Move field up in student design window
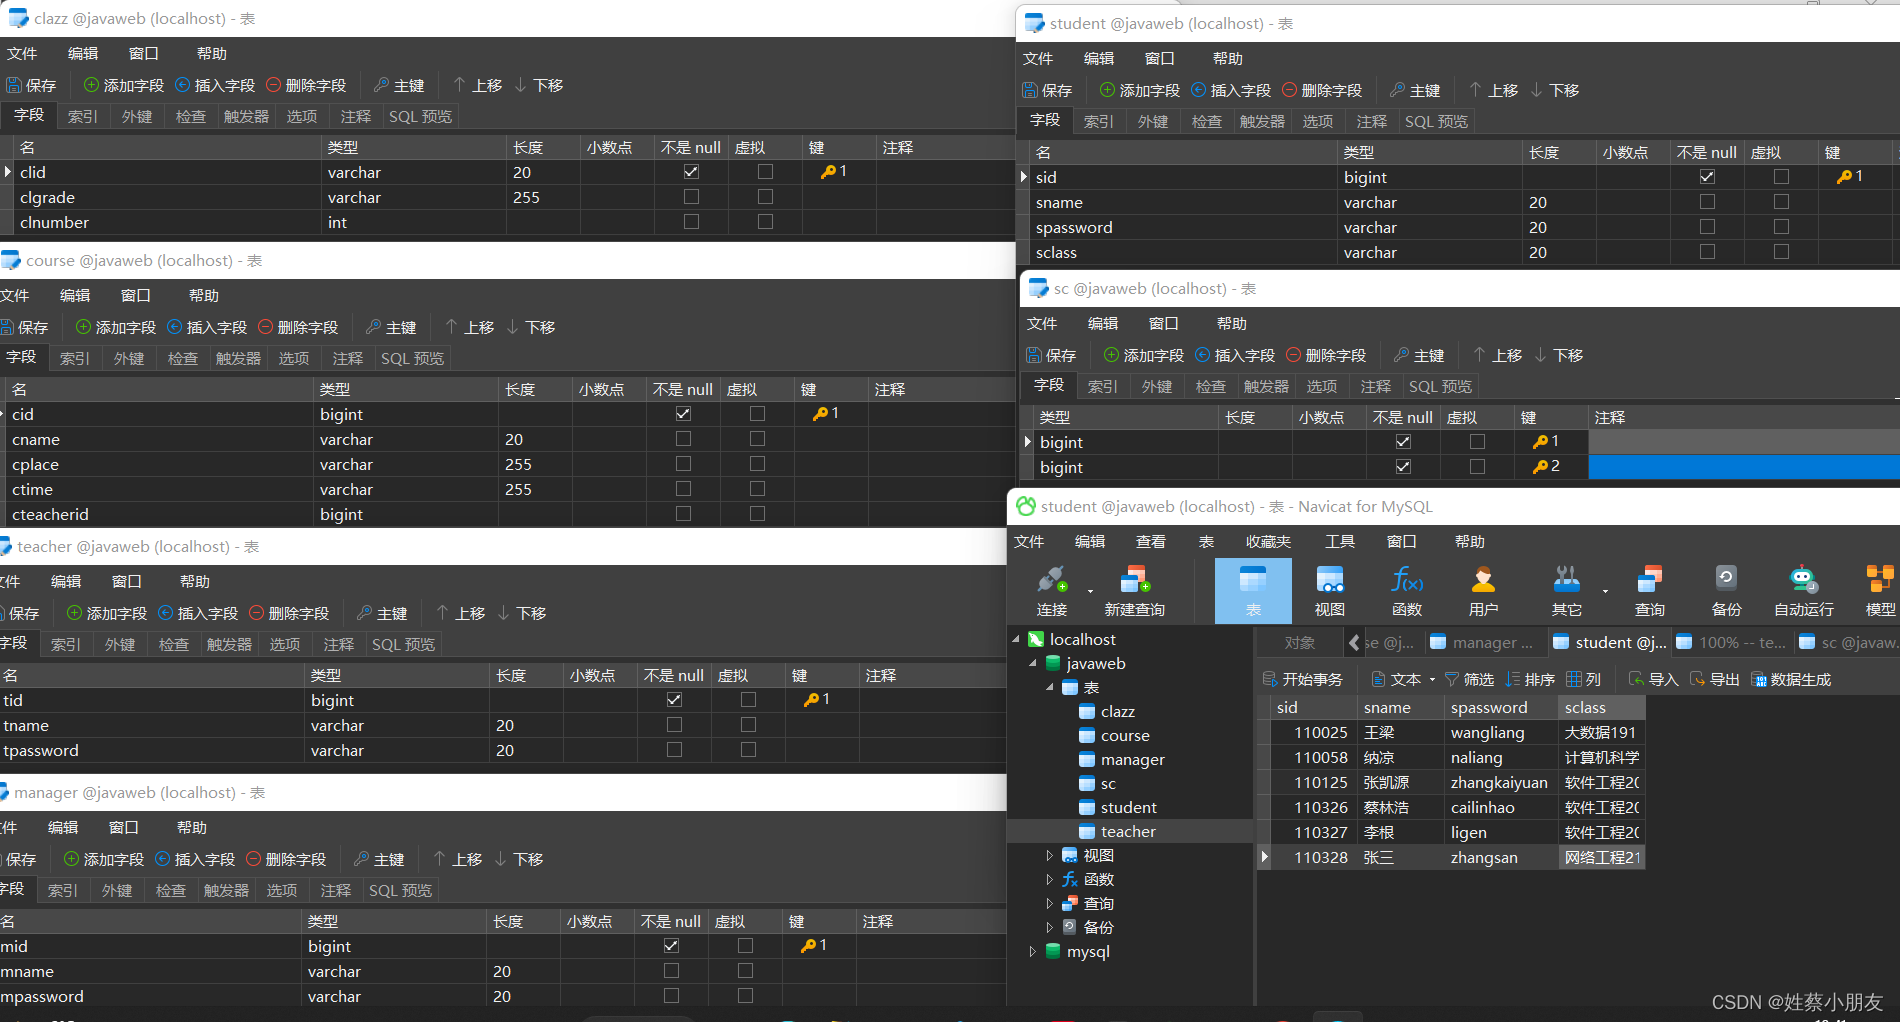1900x1022 pixels. coord(1493,90)
